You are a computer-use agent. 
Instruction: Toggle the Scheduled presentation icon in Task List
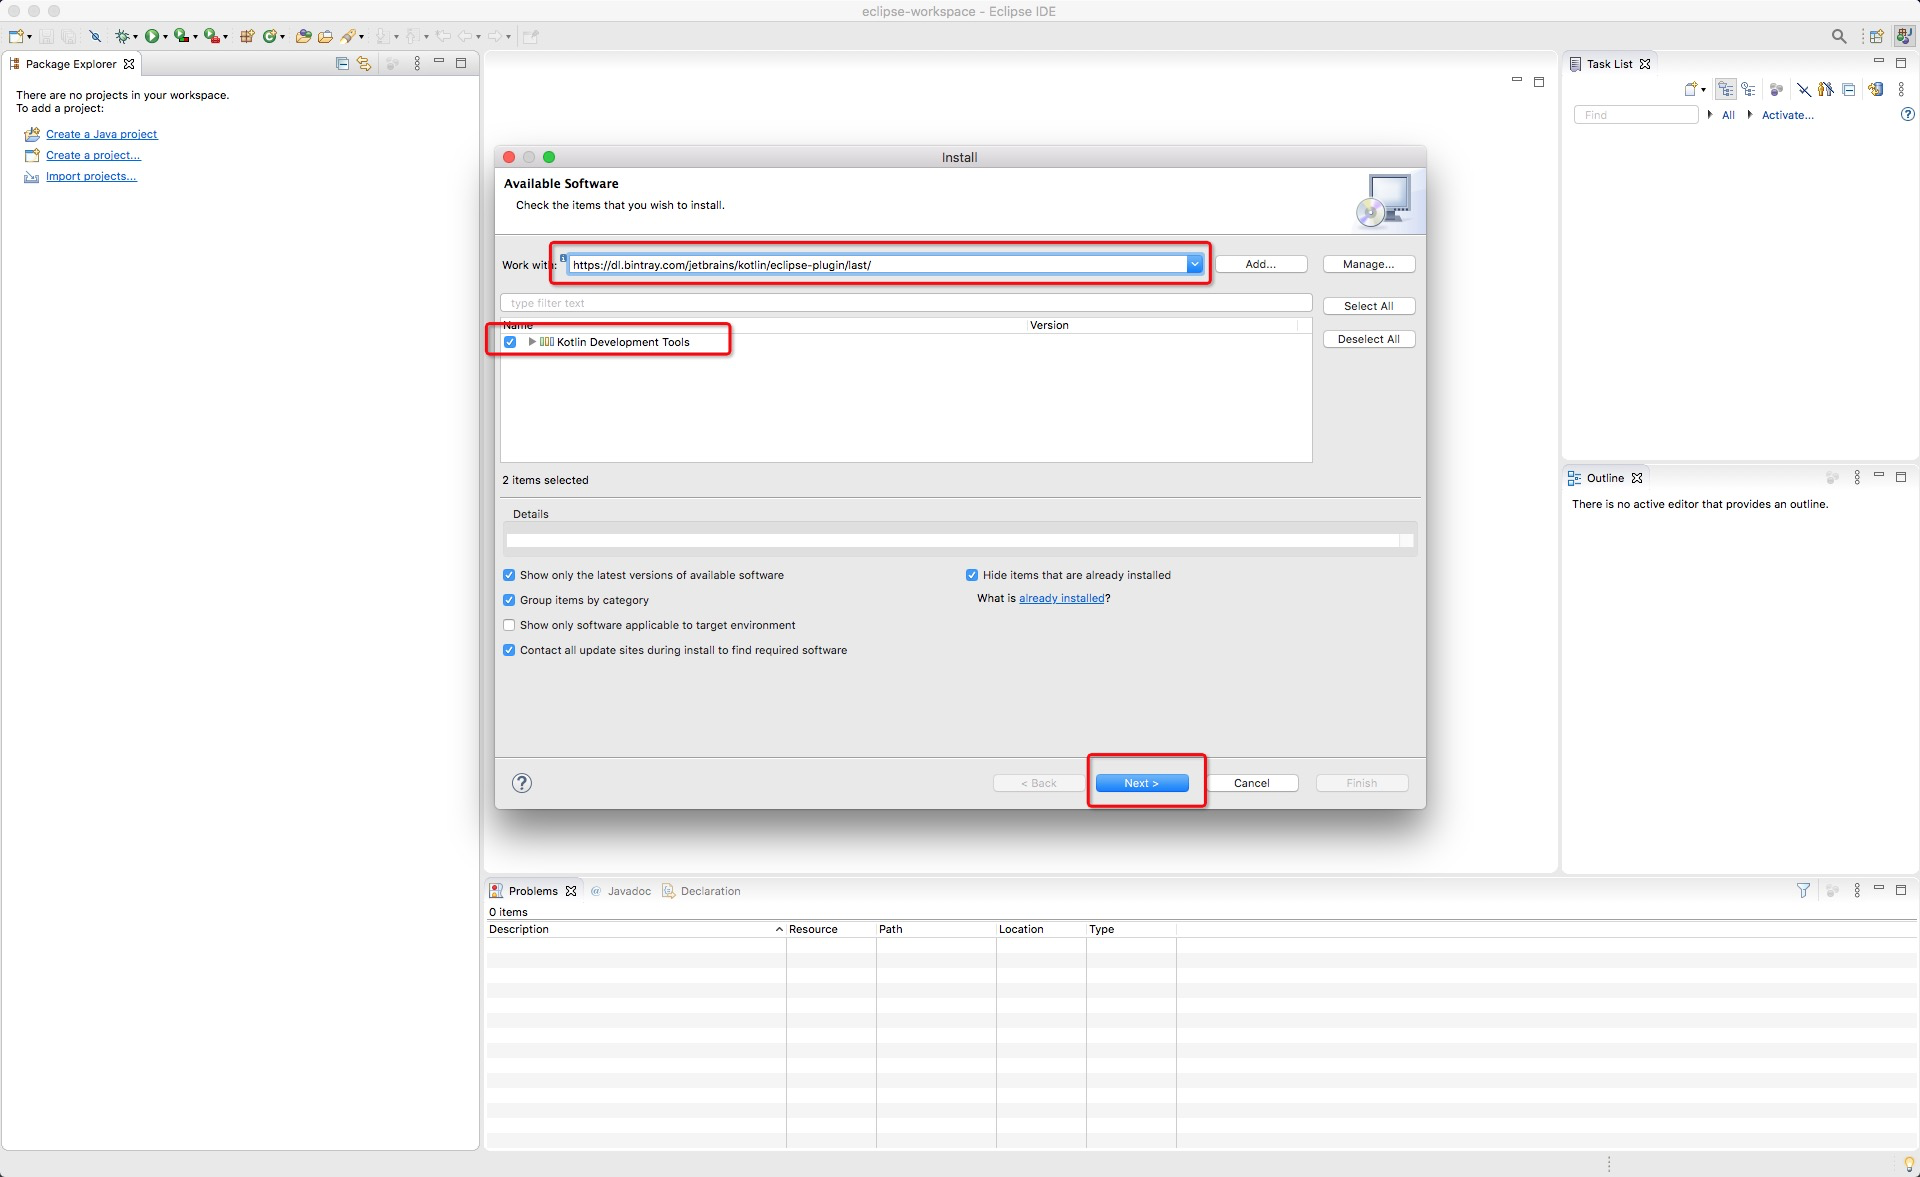(1748, 90)
